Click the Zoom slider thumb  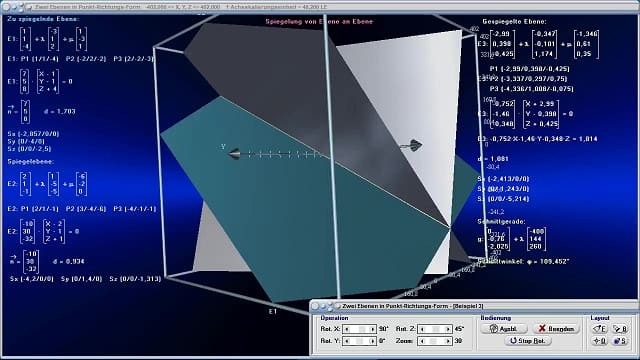click(433, 341)
